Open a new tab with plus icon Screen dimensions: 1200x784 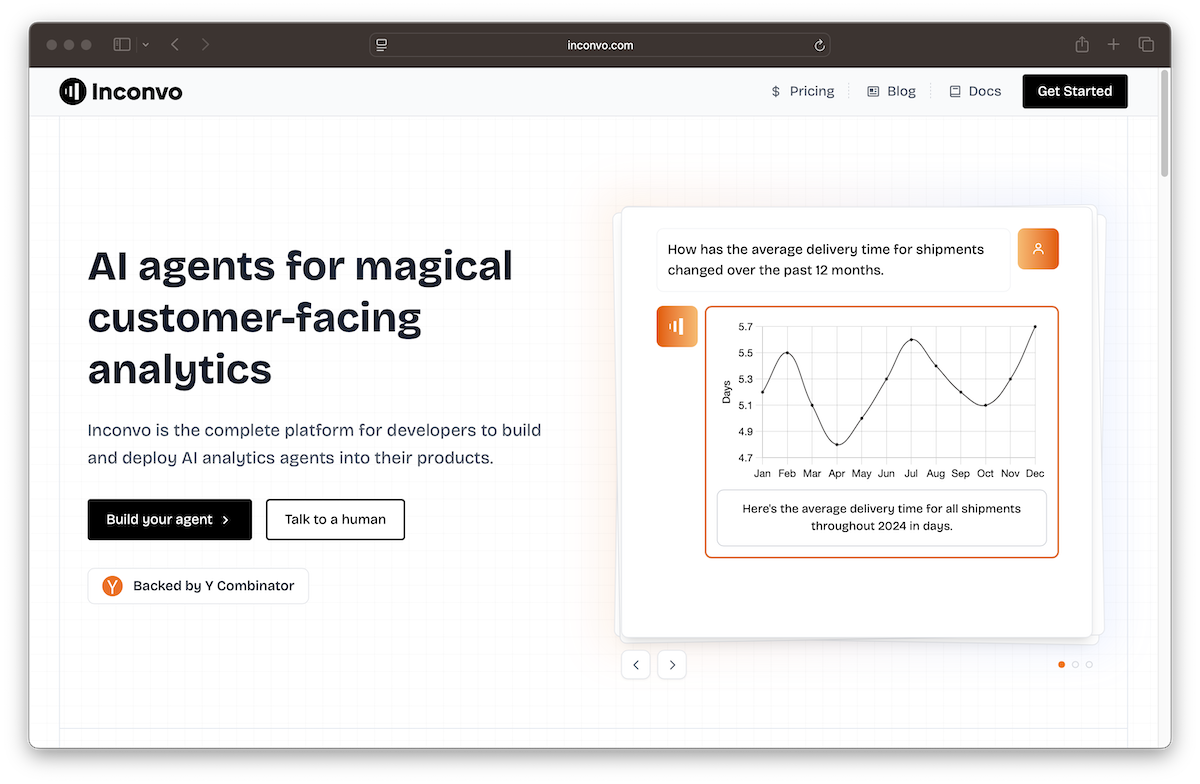coord(1113,45)
